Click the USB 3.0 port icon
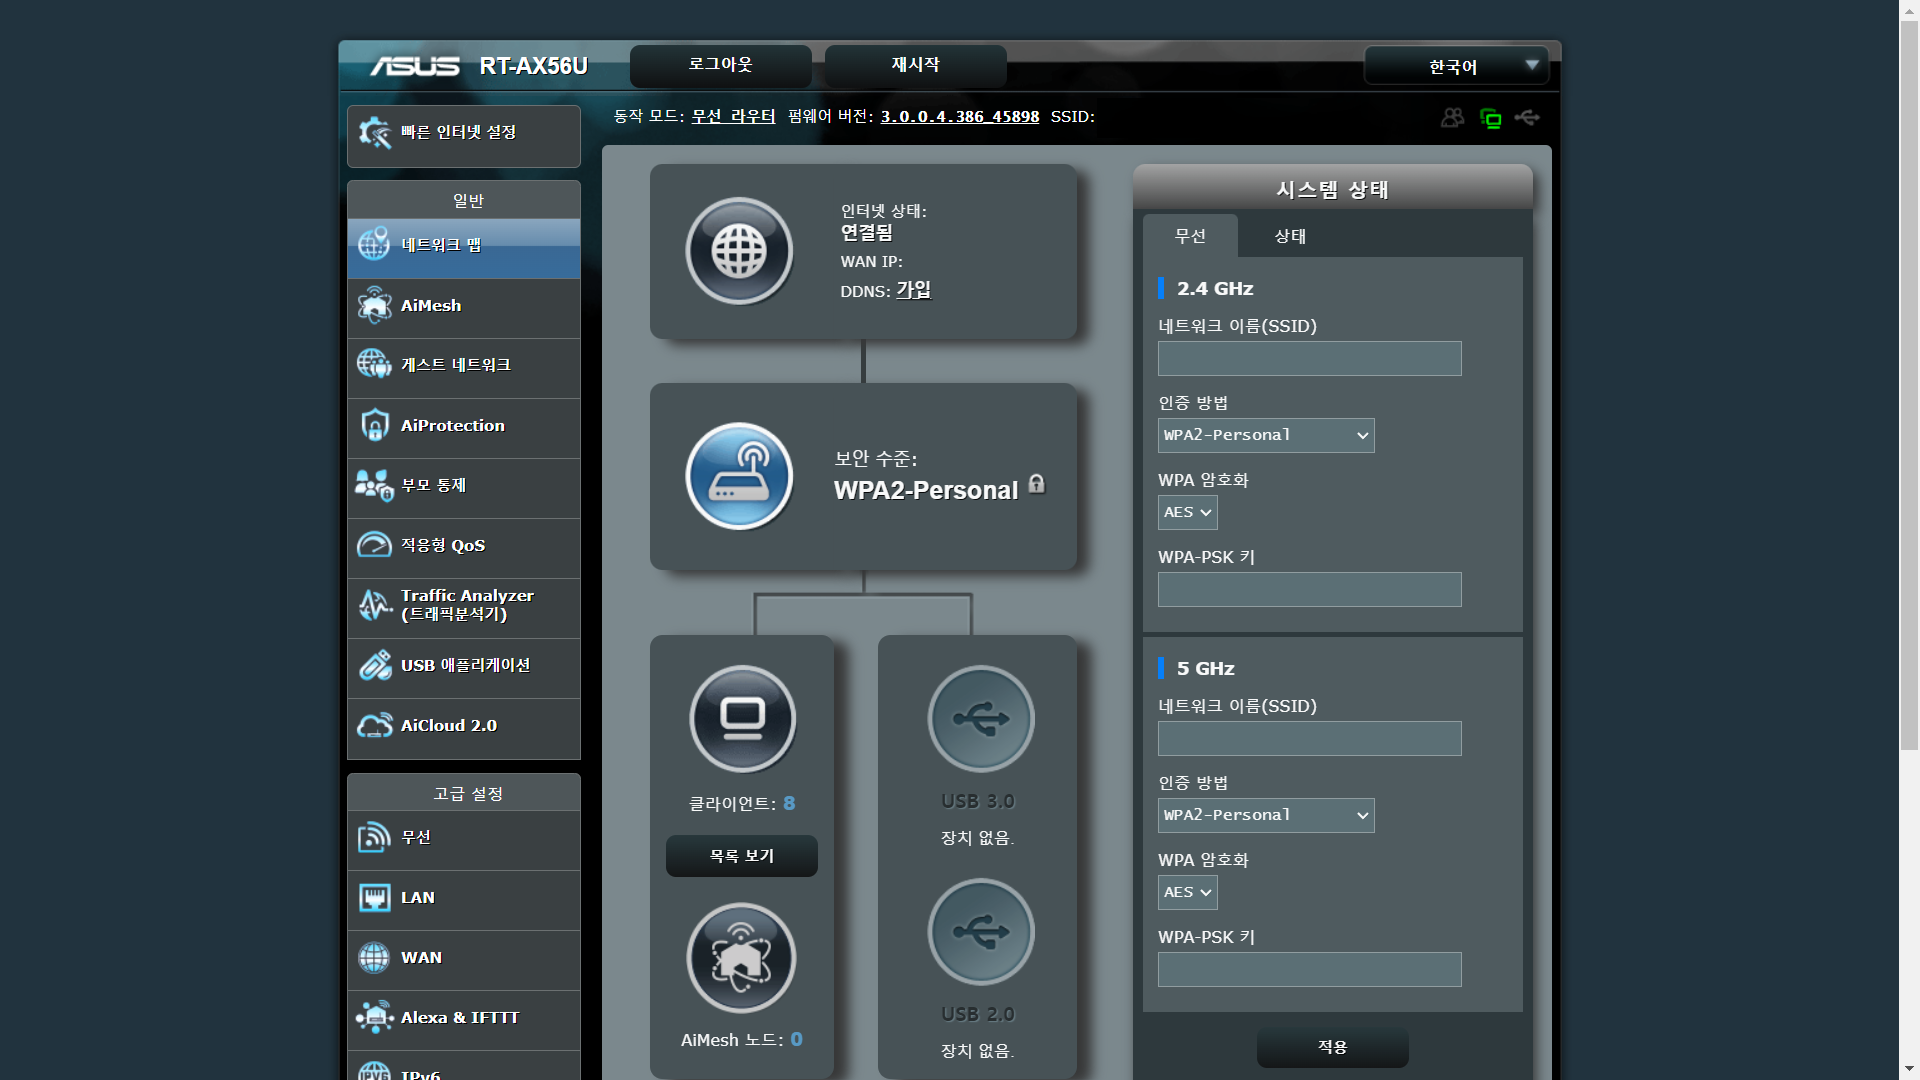Viewport: 1920px width, 1080px height. click(x=980, y=718)
